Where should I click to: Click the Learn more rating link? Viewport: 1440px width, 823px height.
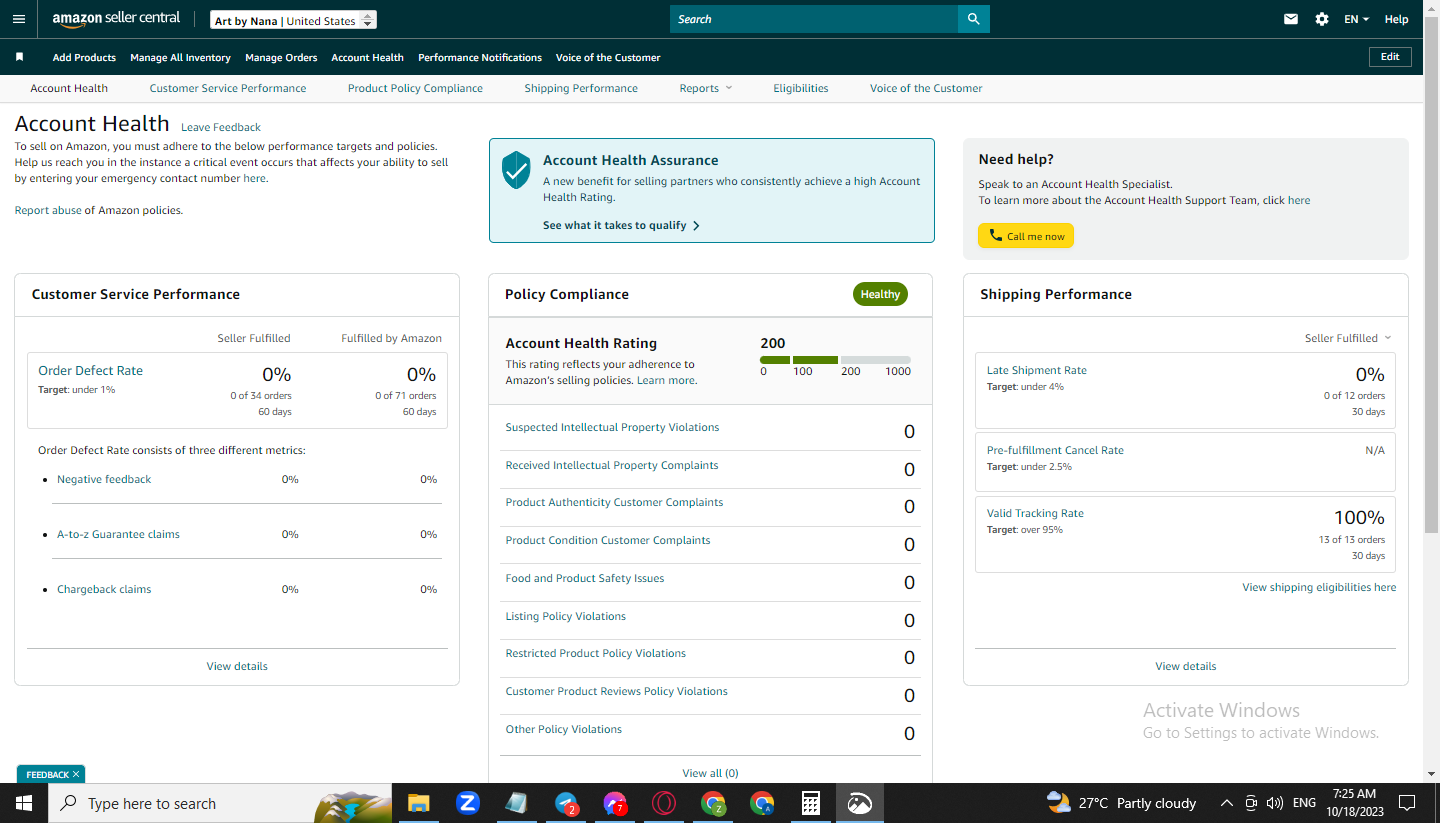coord(665,380)
